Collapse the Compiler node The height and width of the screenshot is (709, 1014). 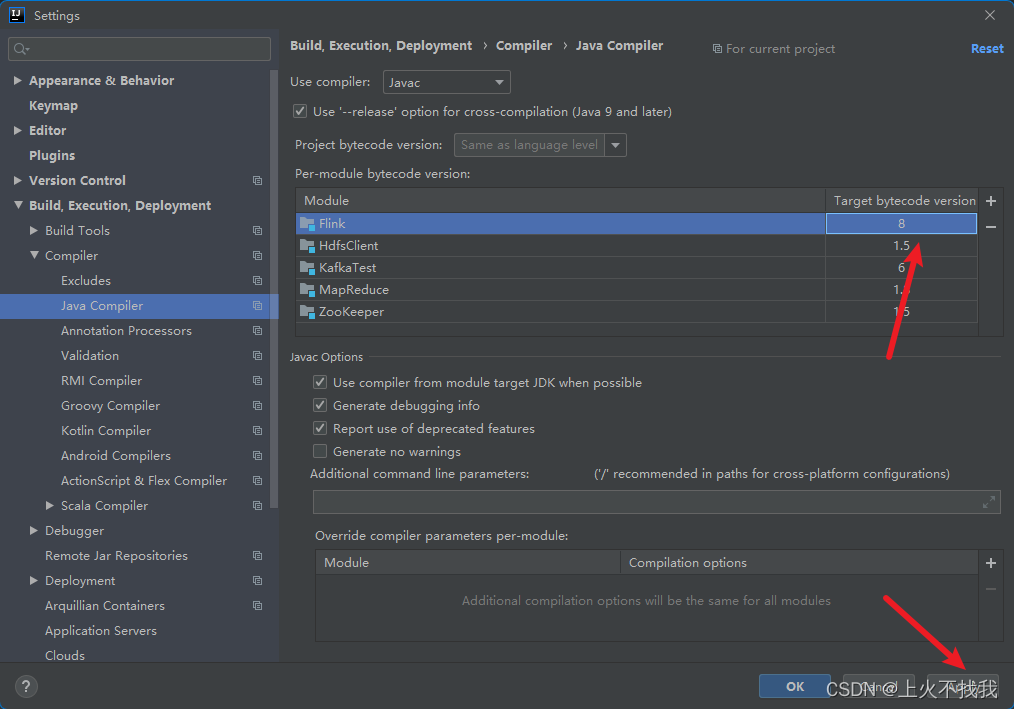(x=34, y=256)
